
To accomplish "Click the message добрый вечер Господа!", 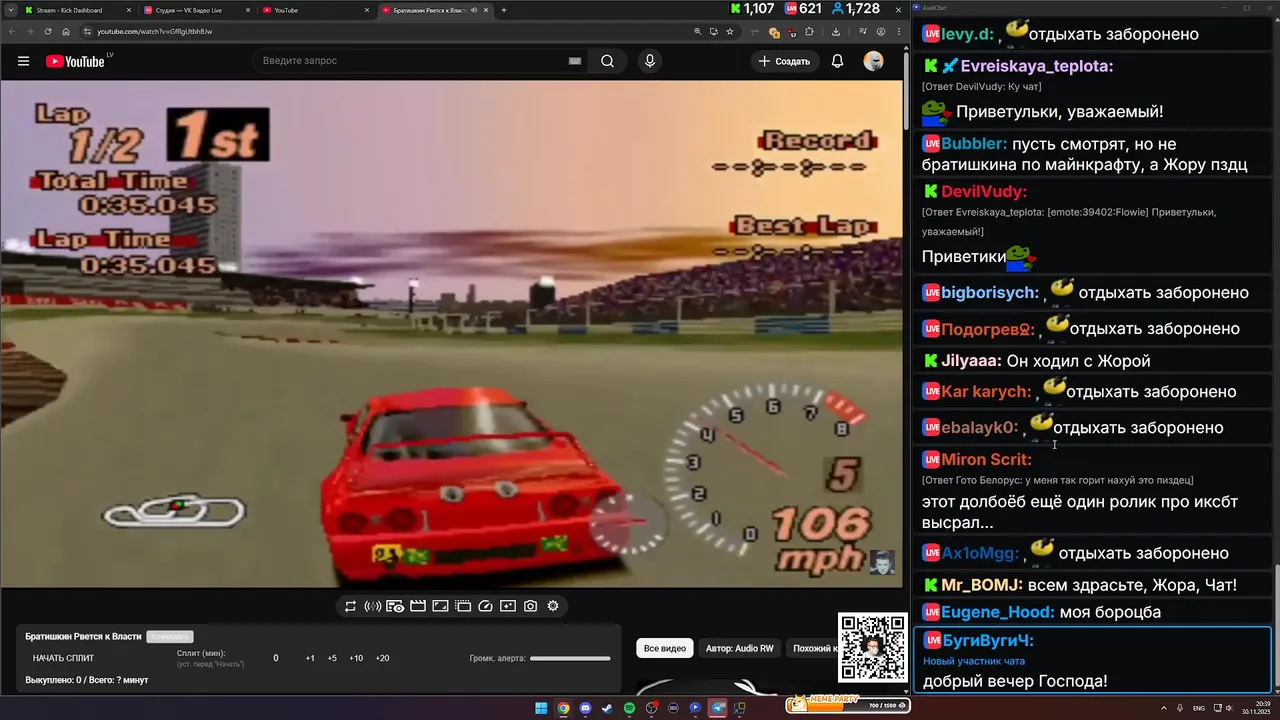I will [1014, 681].
